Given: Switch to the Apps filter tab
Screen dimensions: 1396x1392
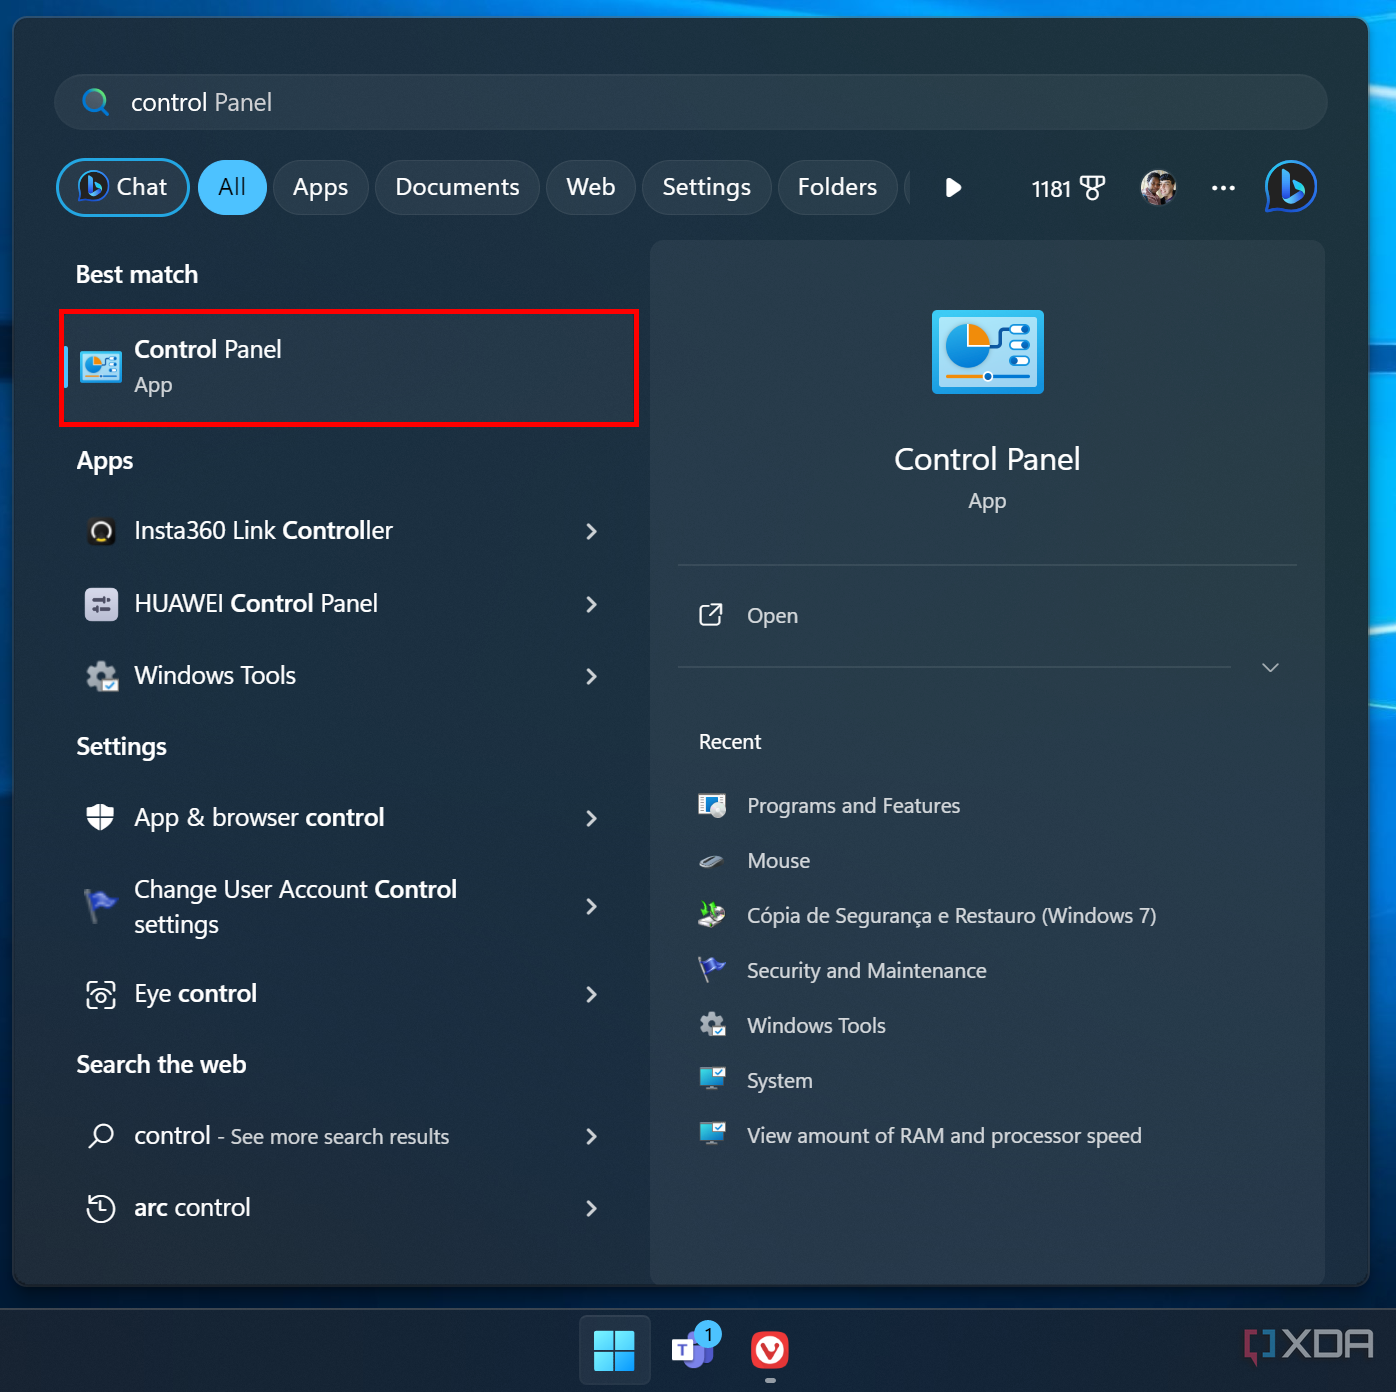Looking at the screenshot, I should pos(321,187).
